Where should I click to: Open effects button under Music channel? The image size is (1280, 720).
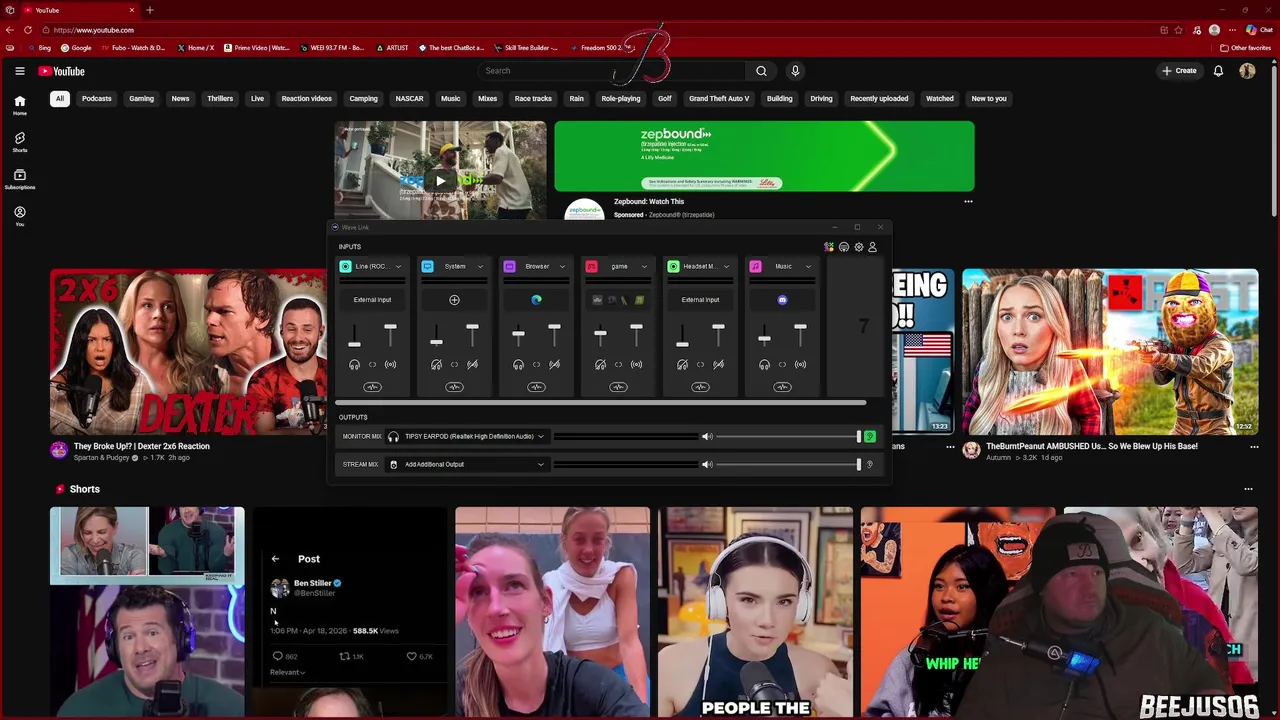(x=782, y=387)
